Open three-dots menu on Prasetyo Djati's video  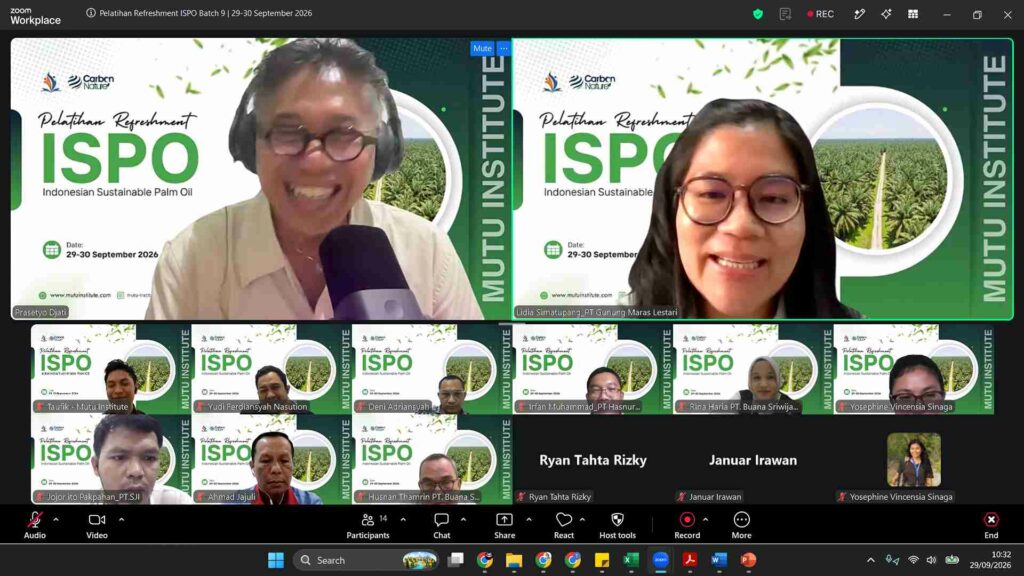click(x=504, y=48)
